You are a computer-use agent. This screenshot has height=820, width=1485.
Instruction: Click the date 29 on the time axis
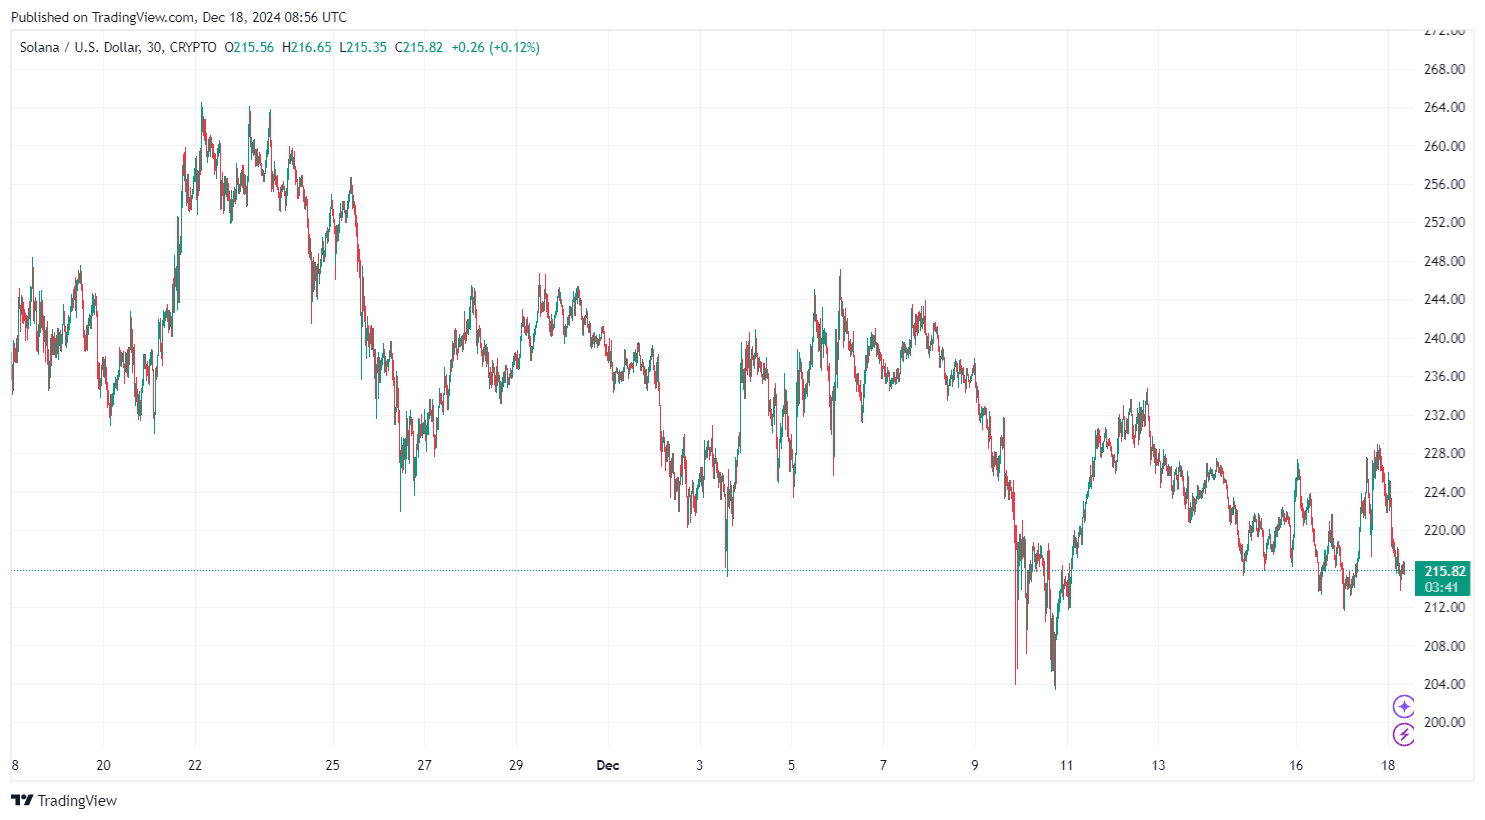(x=516, y=765)
